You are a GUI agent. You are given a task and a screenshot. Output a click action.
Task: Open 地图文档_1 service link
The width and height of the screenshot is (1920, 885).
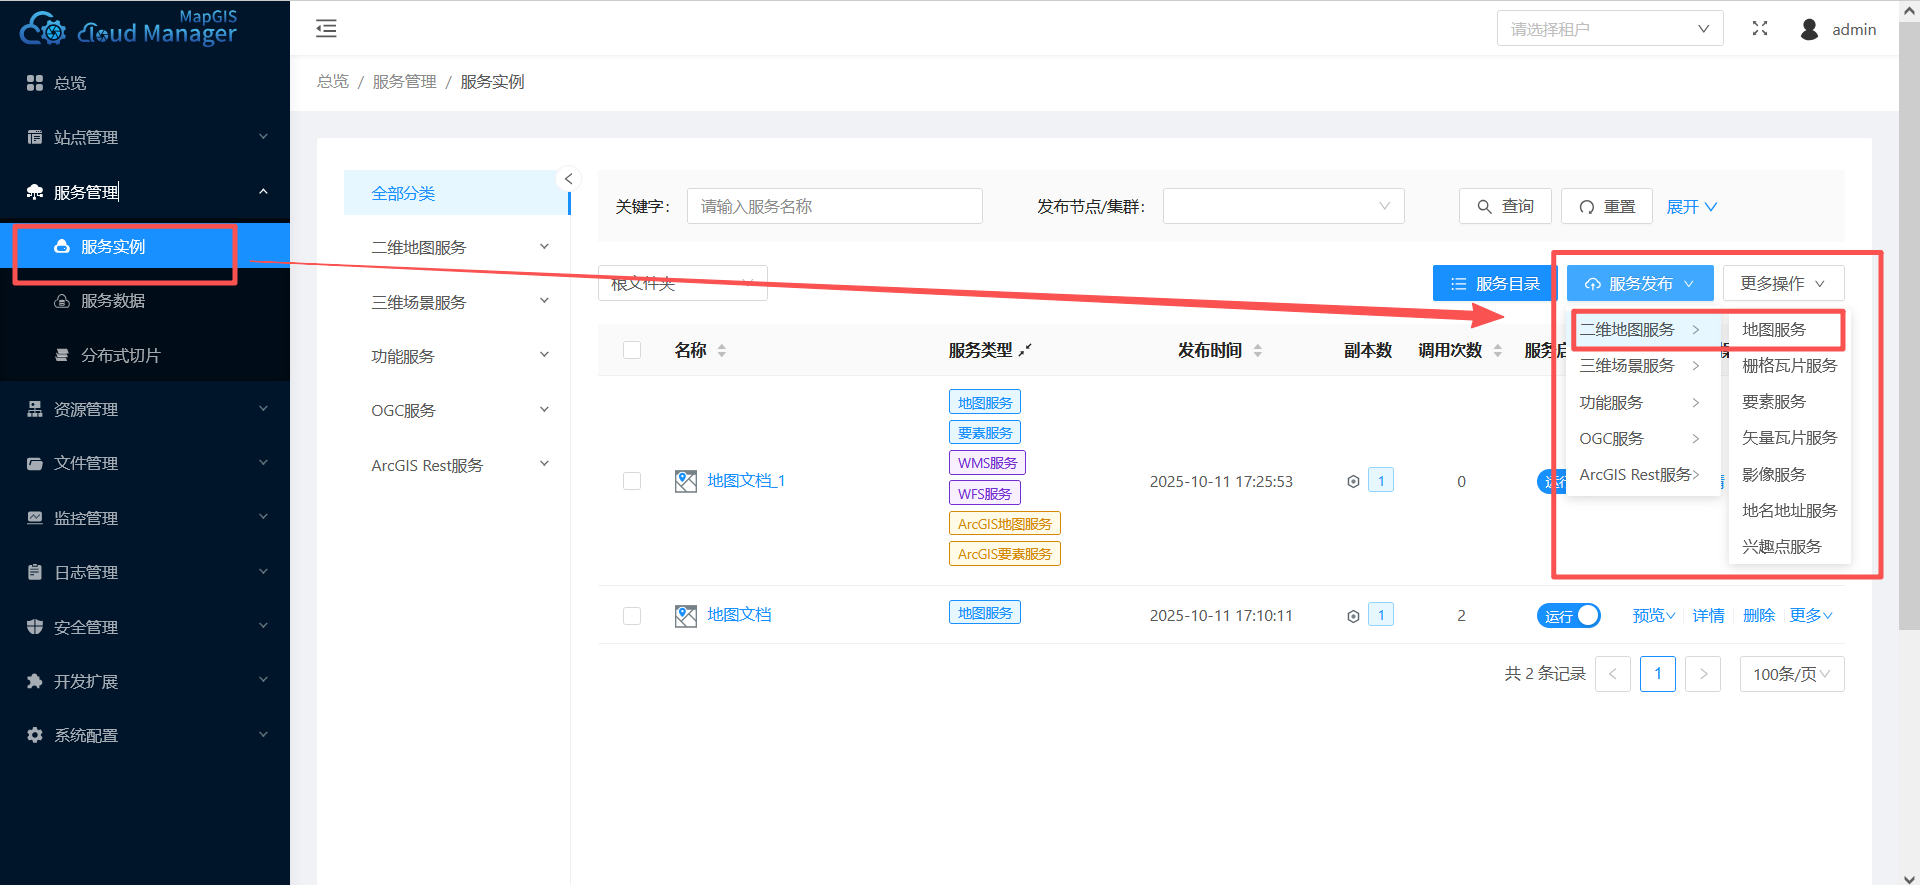click(x=746, y=481)
